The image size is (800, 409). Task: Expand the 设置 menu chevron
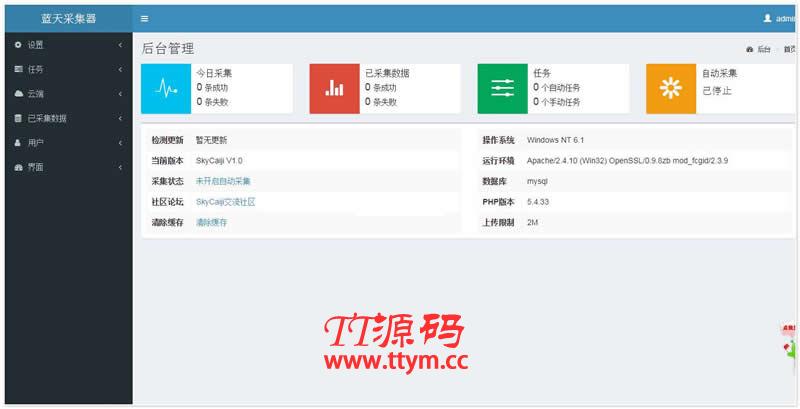(120, 45)
